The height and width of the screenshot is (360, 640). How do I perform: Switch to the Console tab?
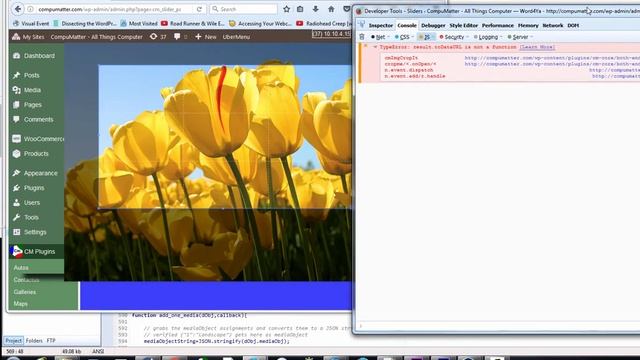click(x=407, y=25)
